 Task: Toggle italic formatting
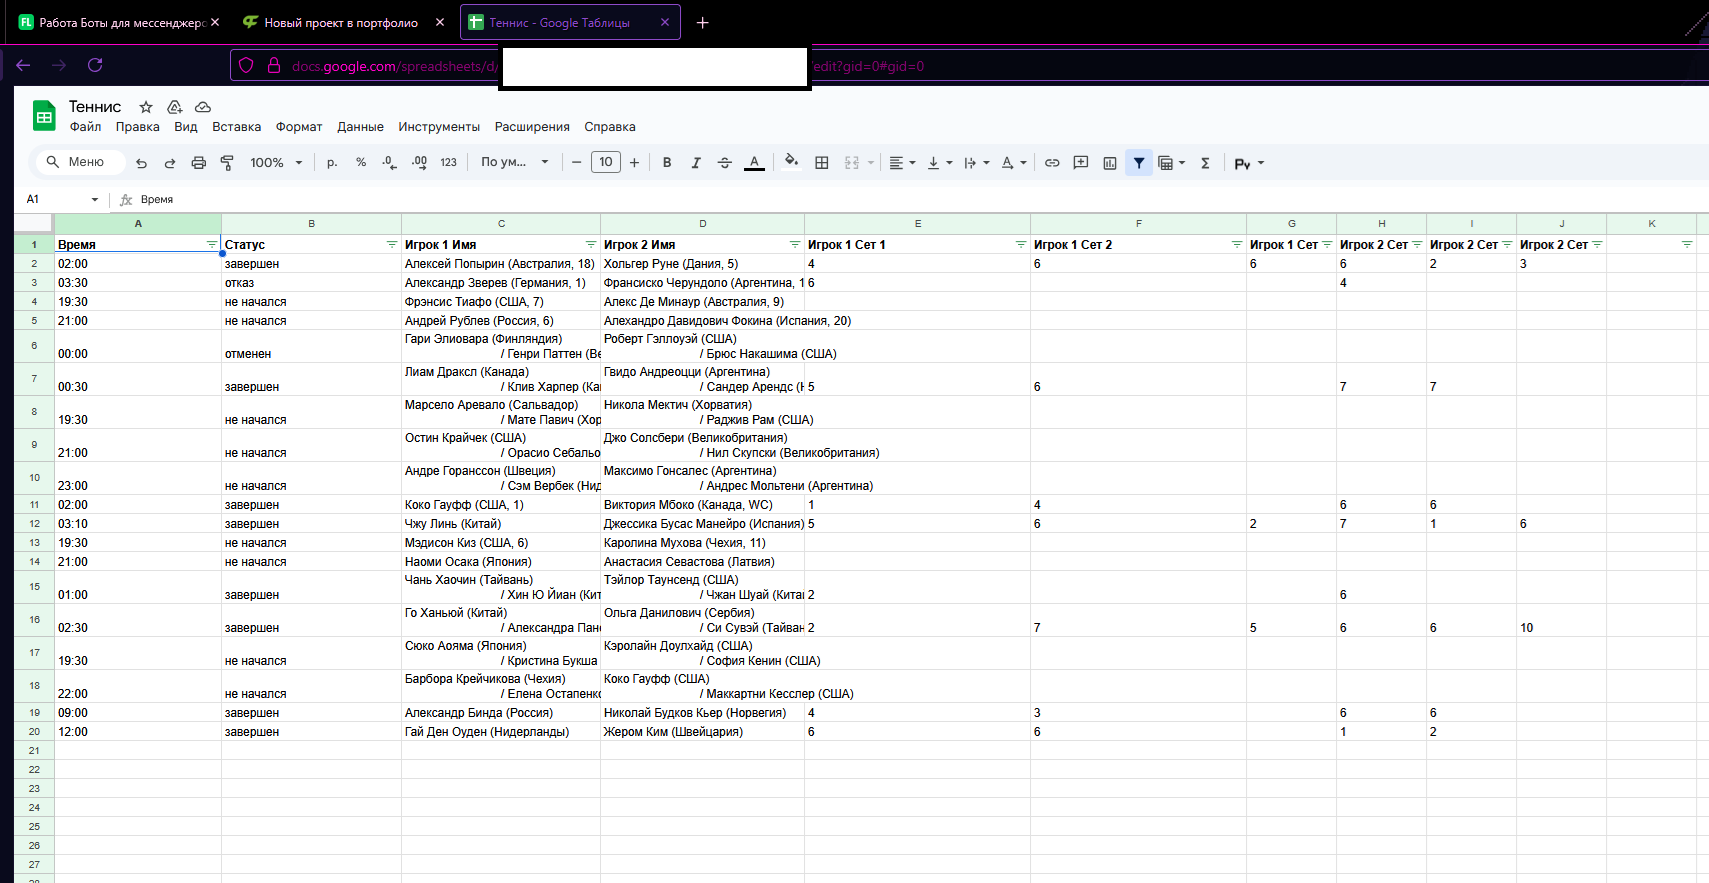[696, 163]
